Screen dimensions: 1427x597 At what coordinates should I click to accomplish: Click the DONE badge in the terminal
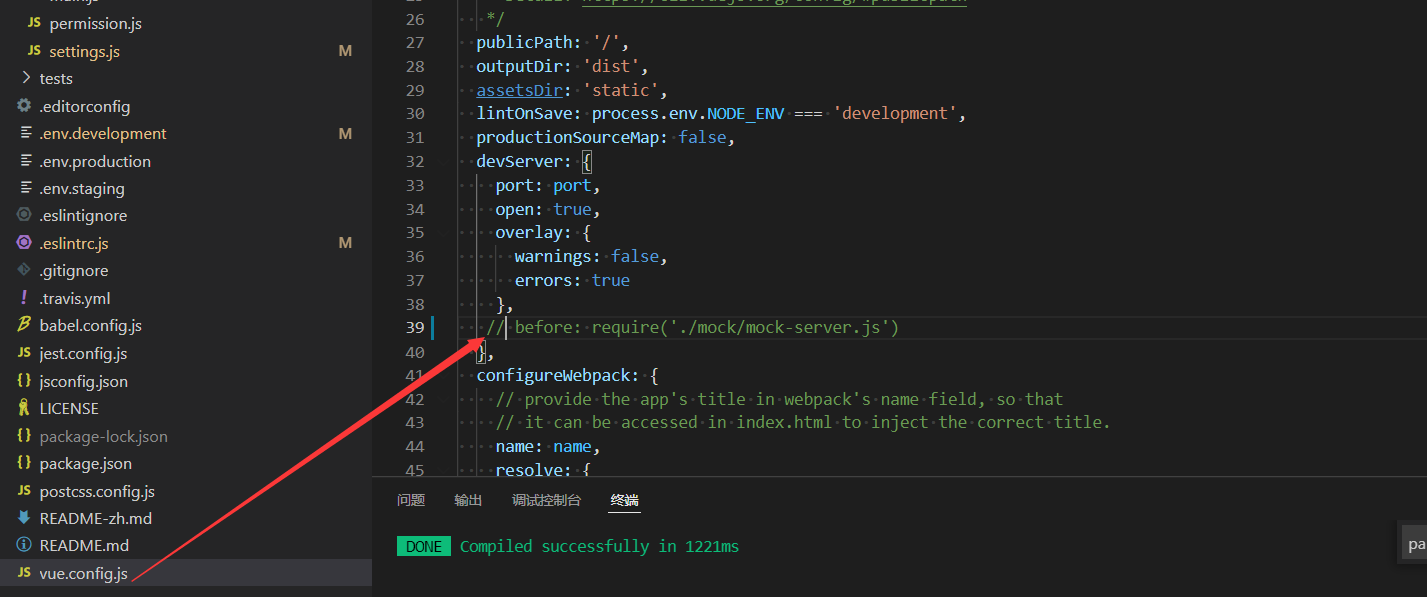pos(424,546)
